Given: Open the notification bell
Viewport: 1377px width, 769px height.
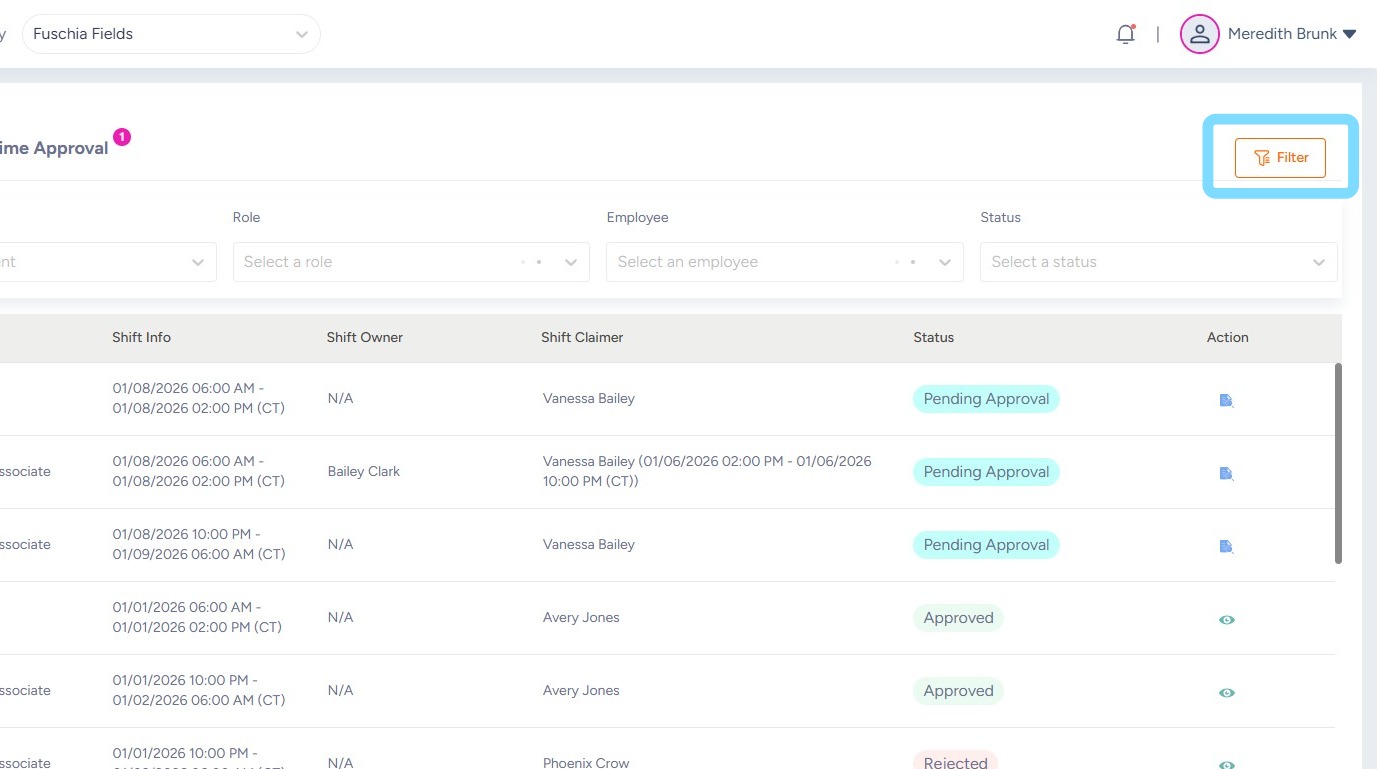Looking at the screenshot, I should pyautogui.click(x=1125, y=34).
